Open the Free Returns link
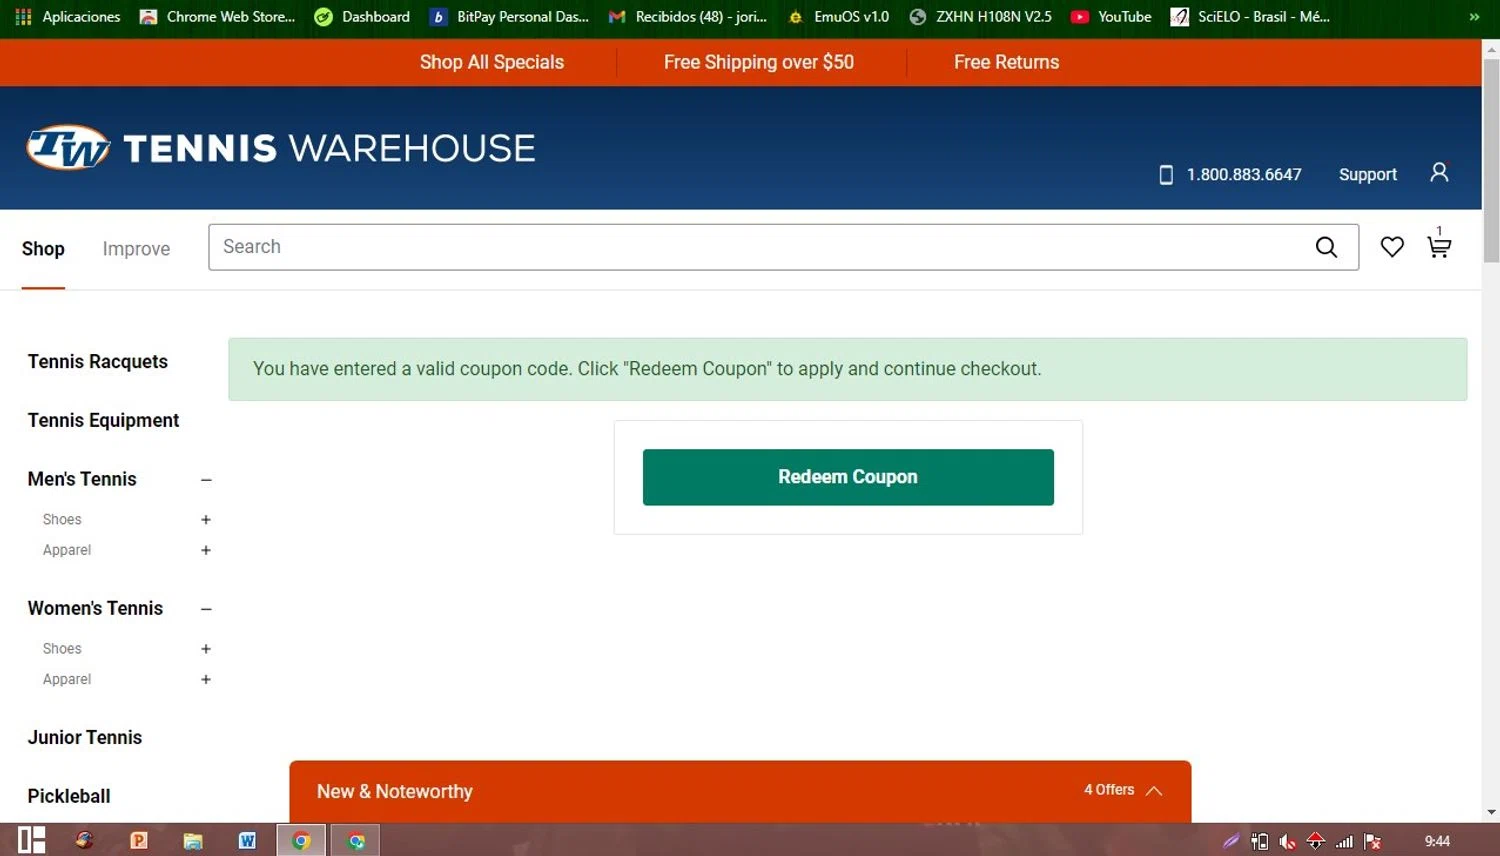The image size is (1500, 856). pos(1006,62)
